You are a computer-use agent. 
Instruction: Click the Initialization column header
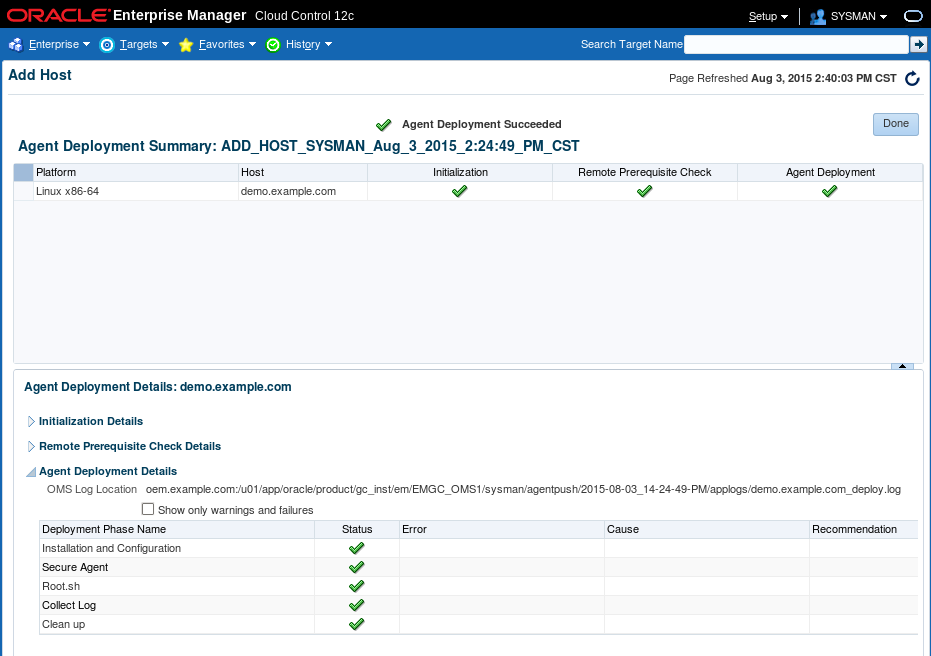[x=460, y=173]
